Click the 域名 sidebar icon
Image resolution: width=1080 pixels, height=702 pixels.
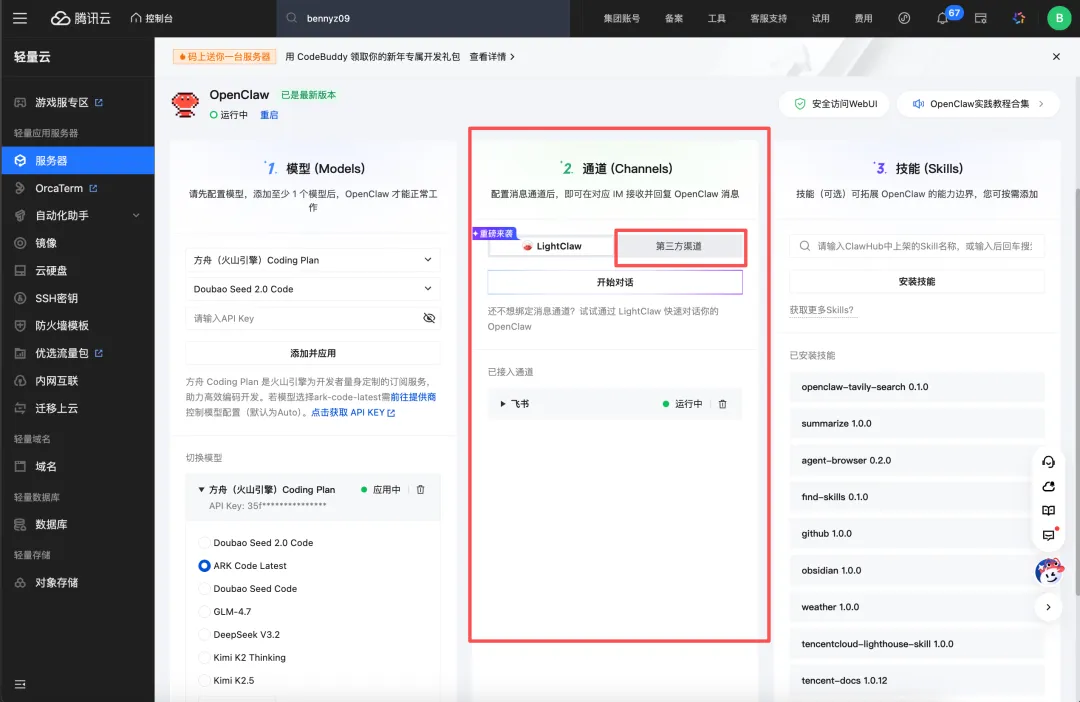[21, 466]
